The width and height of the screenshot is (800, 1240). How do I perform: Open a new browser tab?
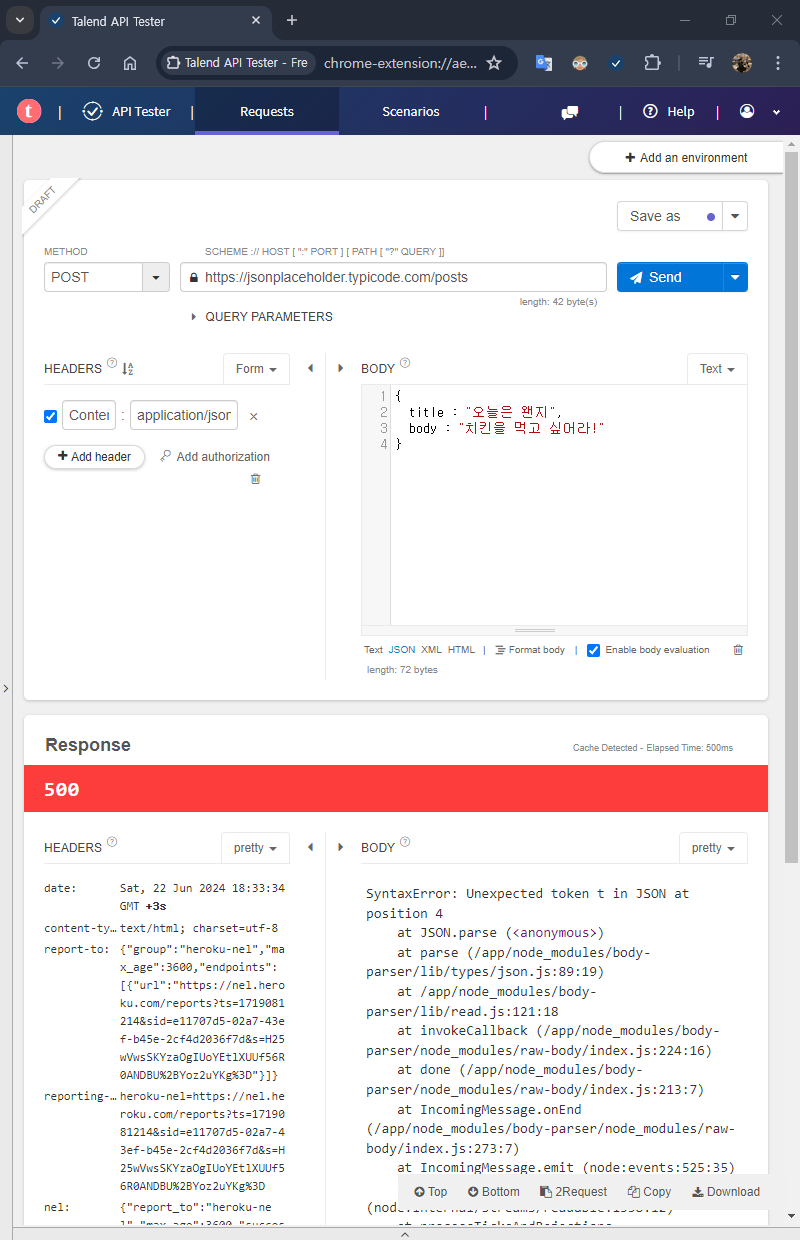pos(292,20)
